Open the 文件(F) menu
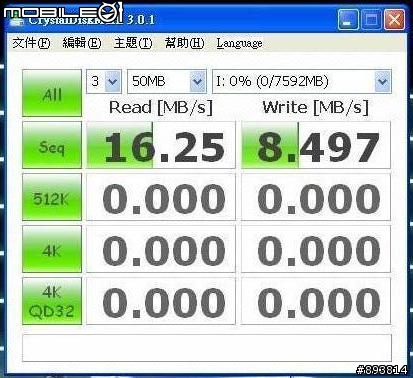This screenshot has width=413, height=378. click(x=31, y=43)
